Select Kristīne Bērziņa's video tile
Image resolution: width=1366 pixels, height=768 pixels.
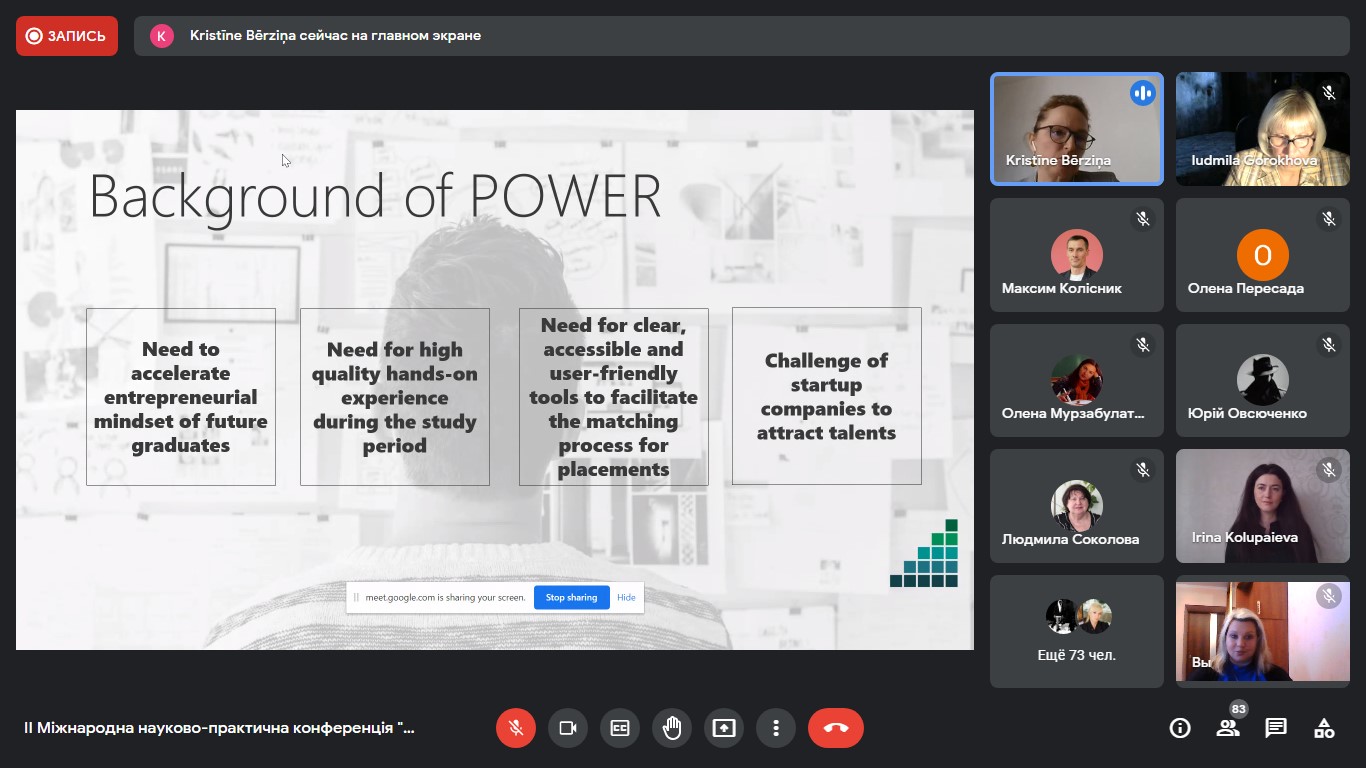(x=1076, y=129)
